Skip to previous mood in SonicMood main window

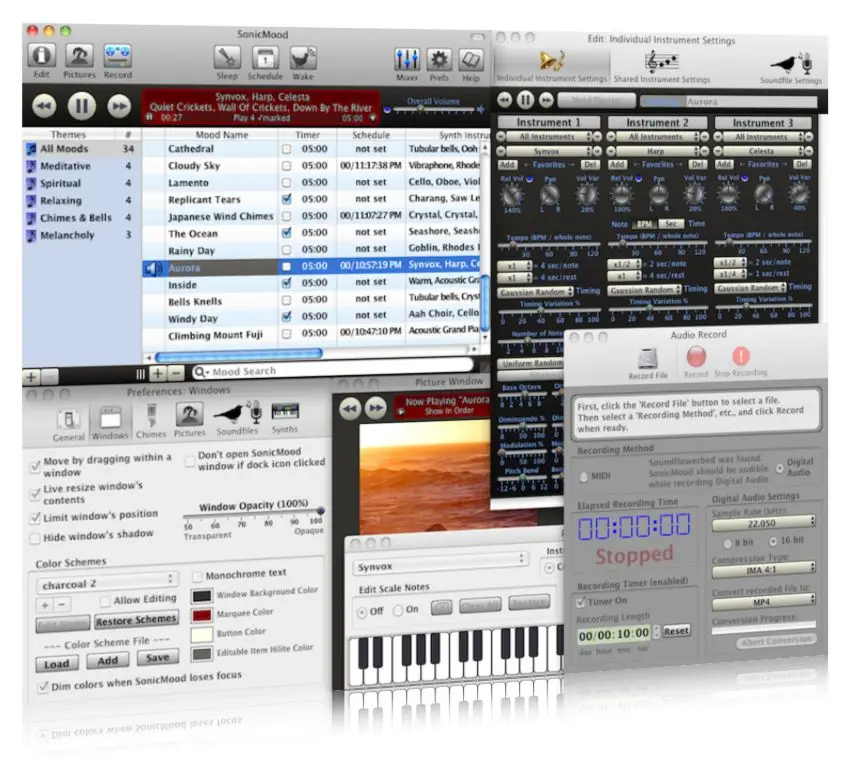coord(44,106)
